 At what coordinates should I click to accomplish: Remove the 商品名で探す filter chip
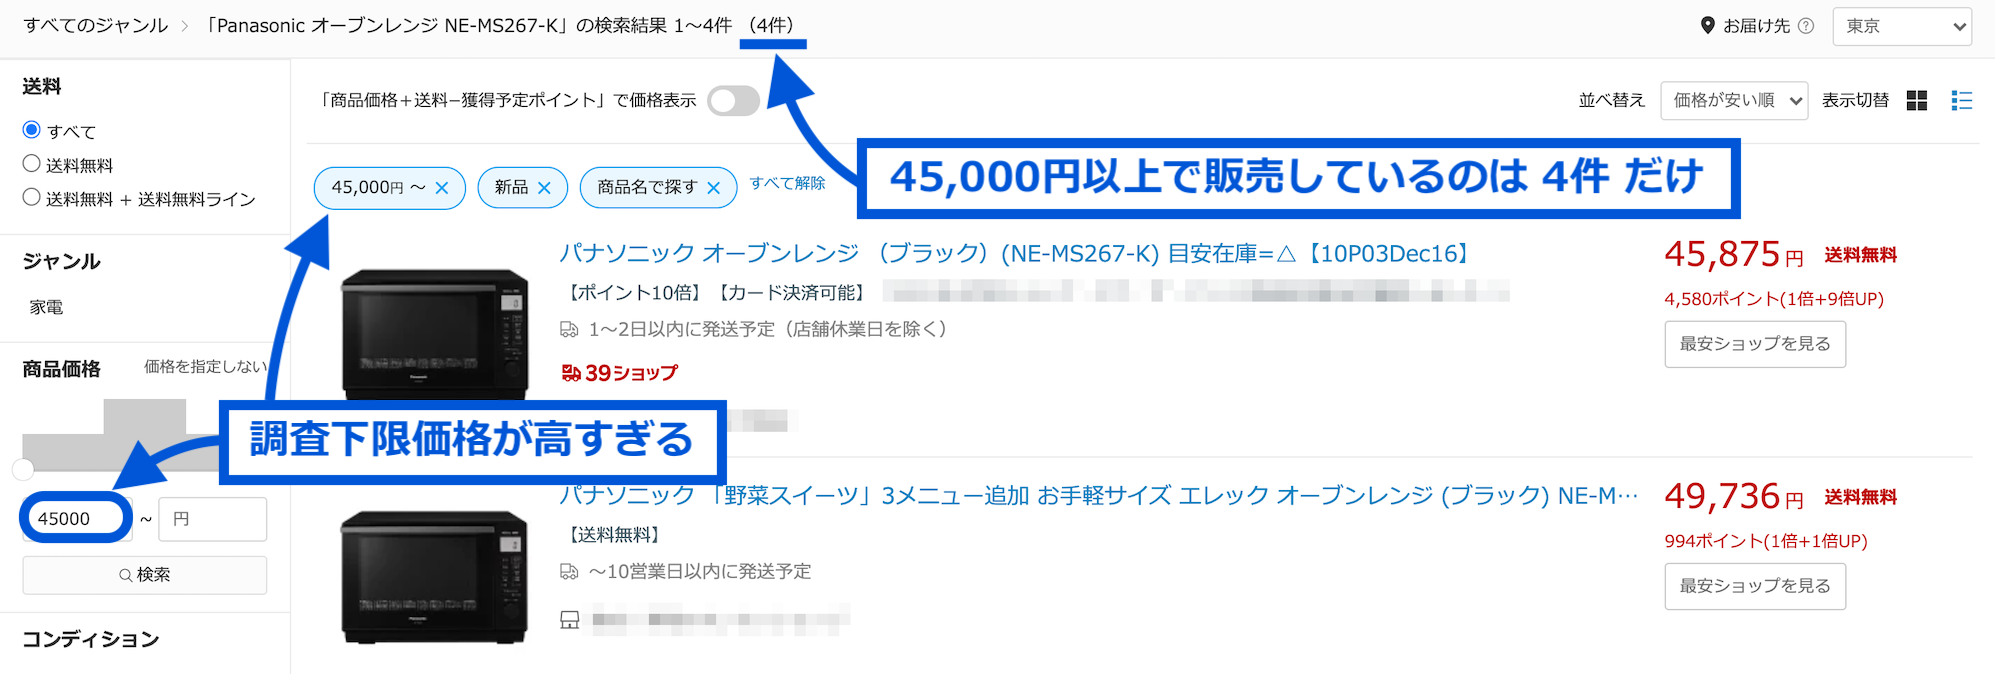[x=713, y=188]
